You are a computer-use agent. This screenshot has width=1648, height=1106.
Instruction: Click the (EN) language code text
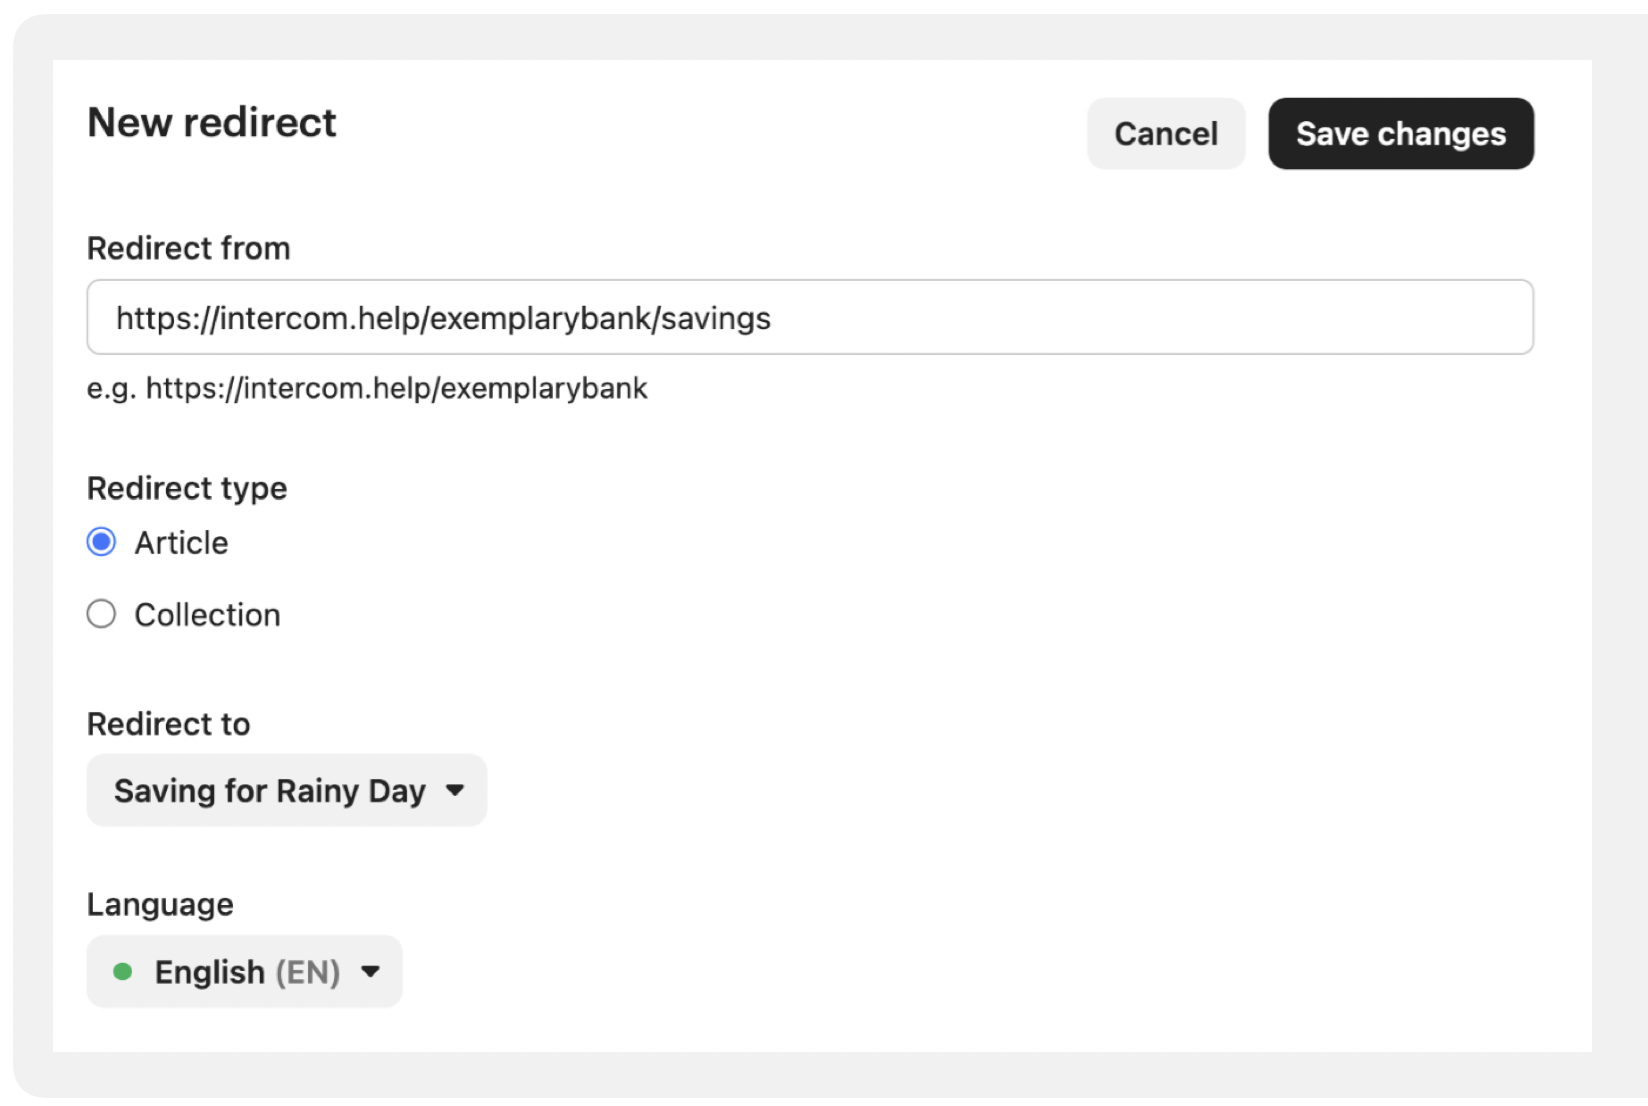[x=308, y=972]
